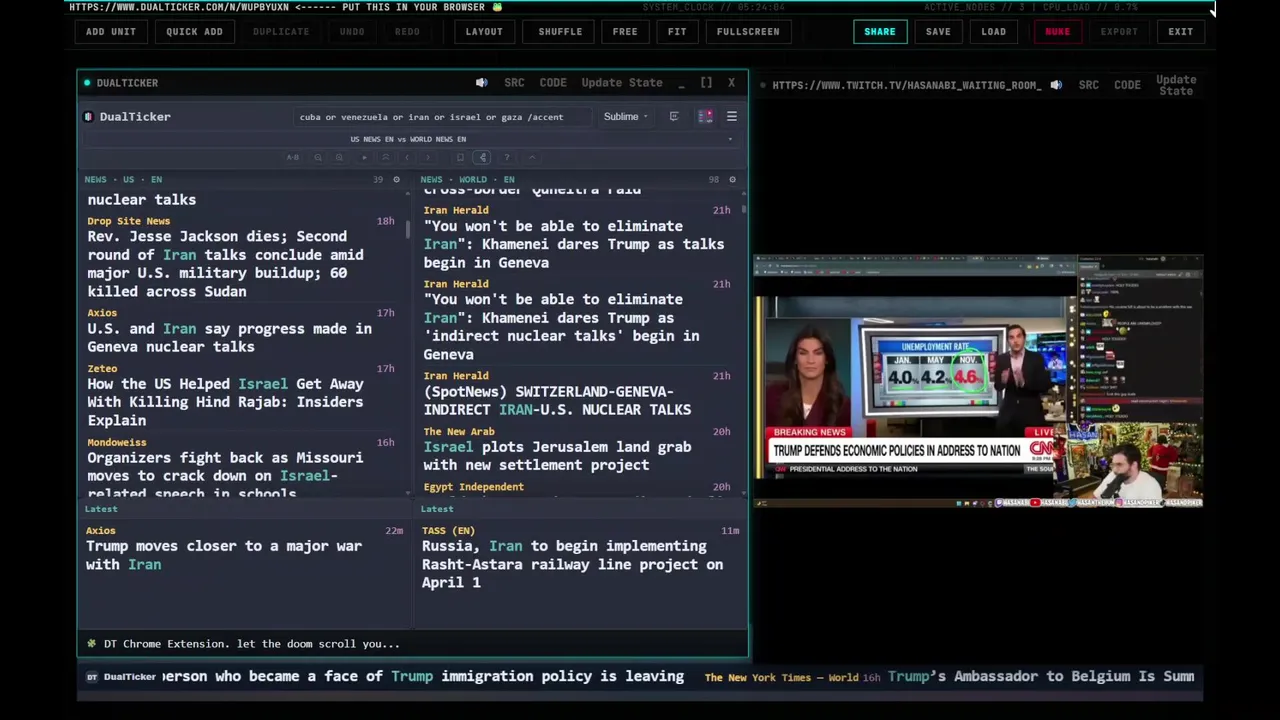
Task: Mute the DualTicker node speaker icon
Action: click(x=481, y=83)
